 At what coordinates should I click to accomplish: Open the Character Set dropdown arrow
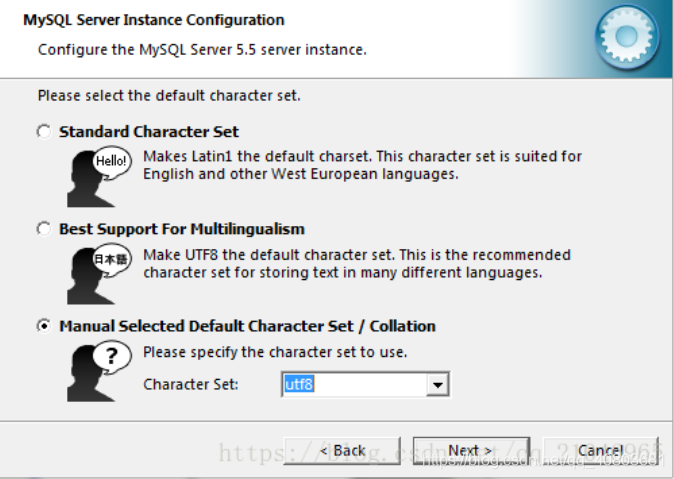pos(438,384)
